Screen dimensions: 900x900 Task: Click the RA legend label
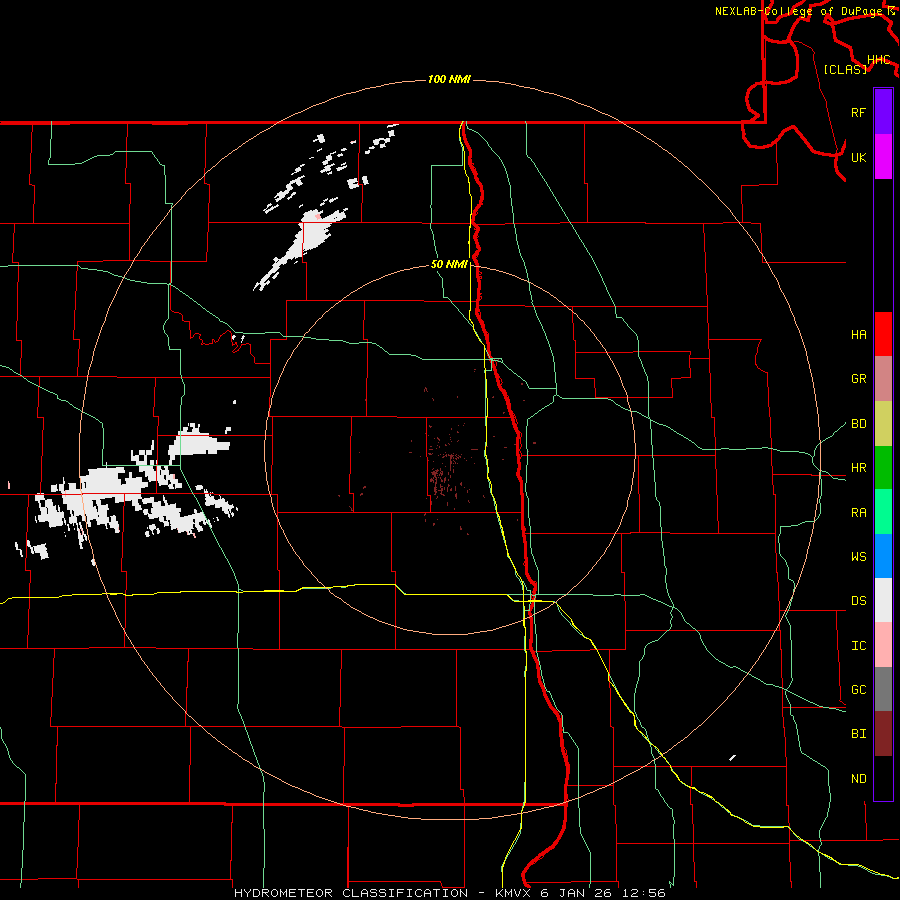(x=859, y=513)
